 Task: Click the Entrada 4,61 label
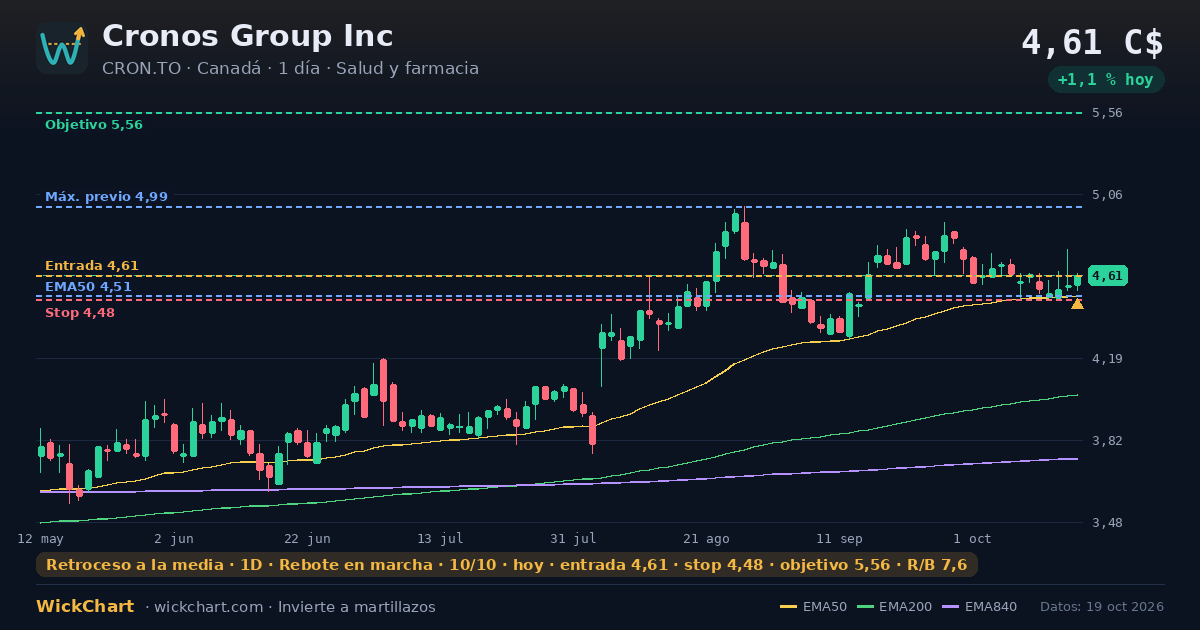92,266
